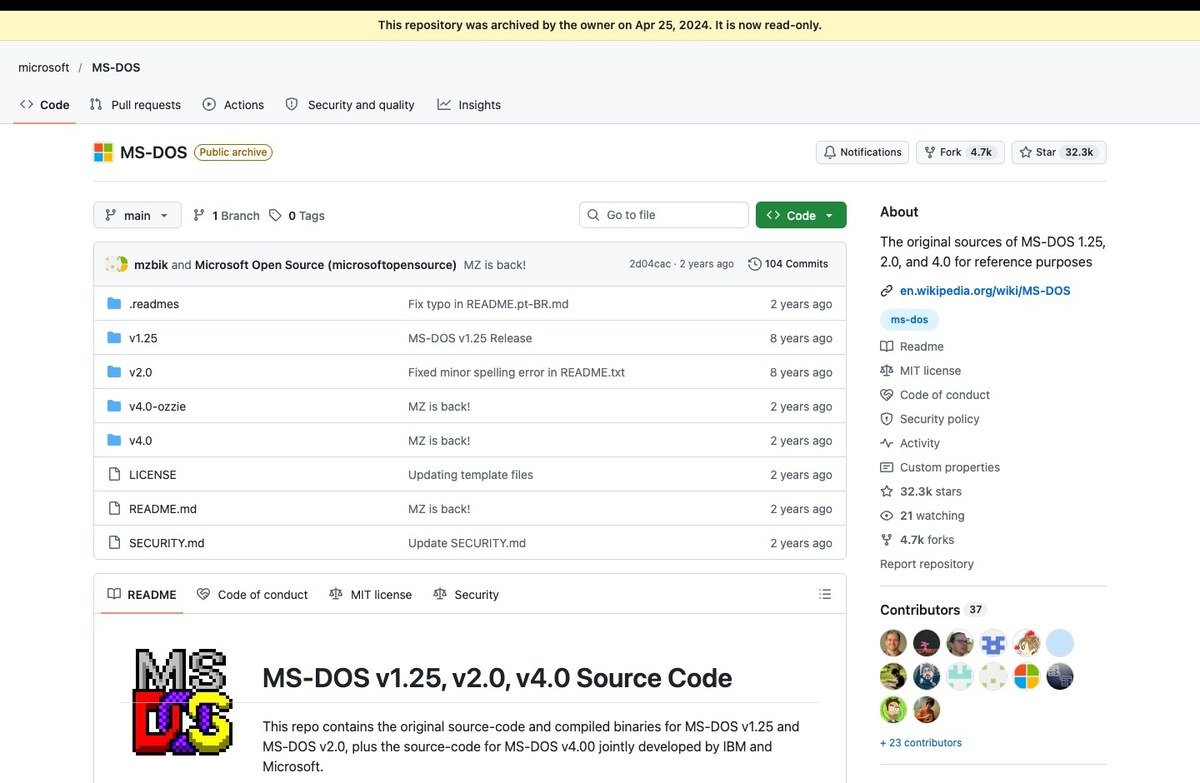The height and width of the screenshot is (783, 1200).
Task: Open mzbik author profile link
Action: coord(150,264)
